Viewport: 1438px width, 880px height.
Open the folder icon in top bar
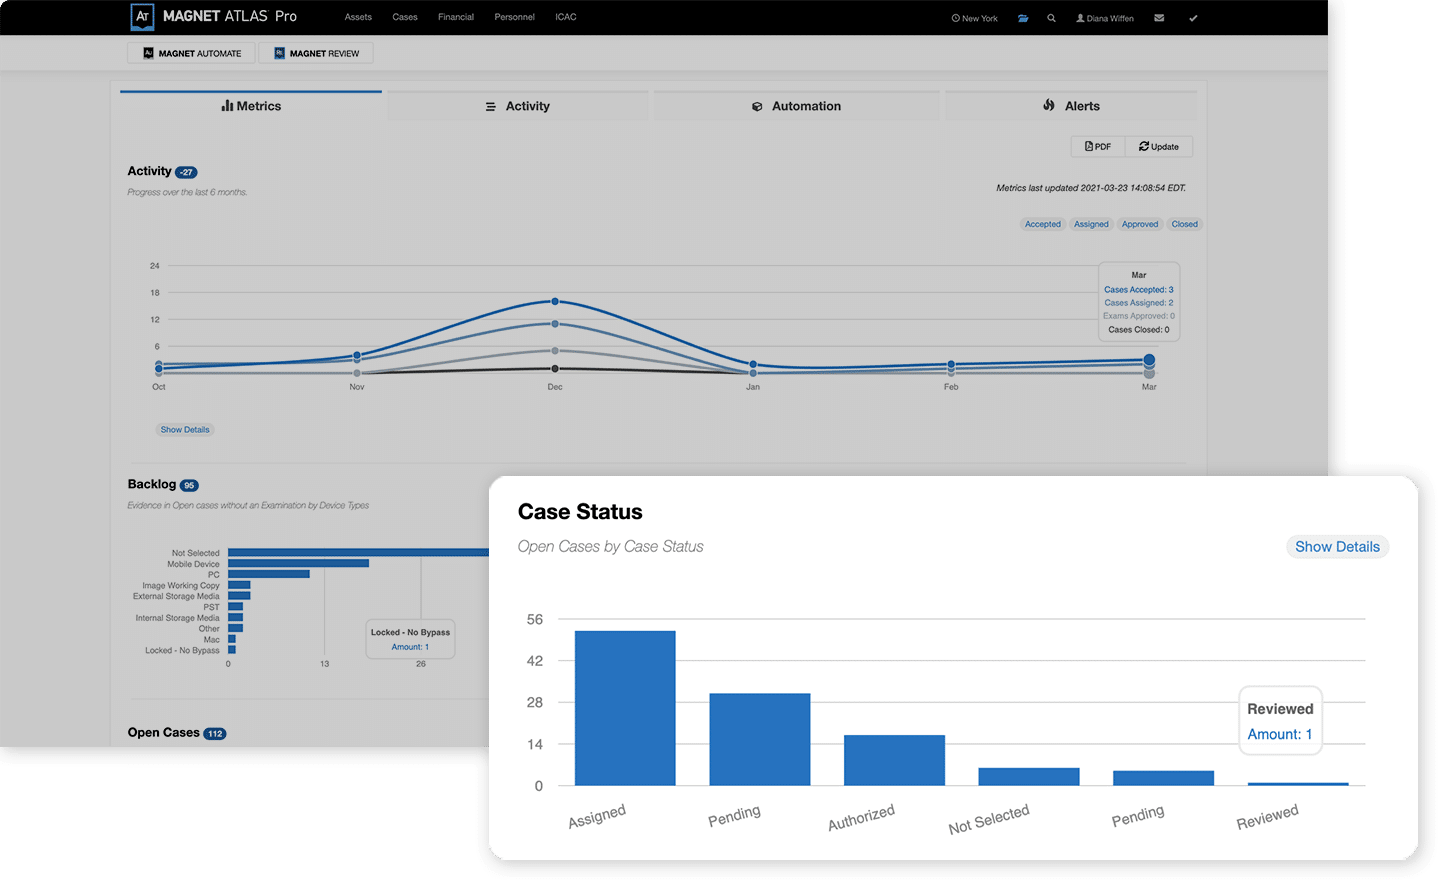tap(1023, 18)
